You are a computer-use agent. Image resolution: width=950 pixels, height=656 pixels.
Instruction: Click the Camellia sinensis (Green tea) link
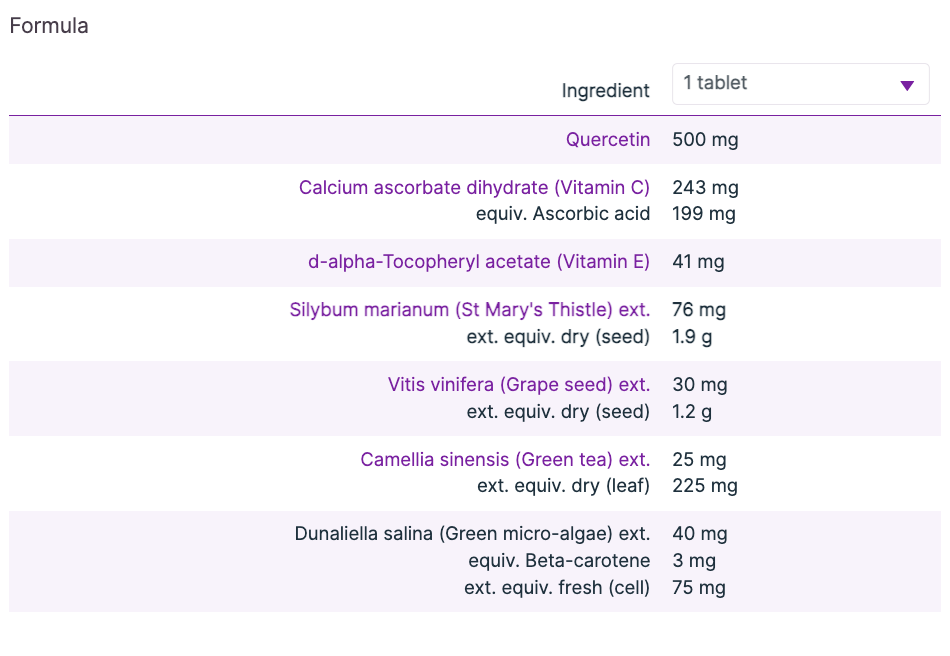[505, 460]
